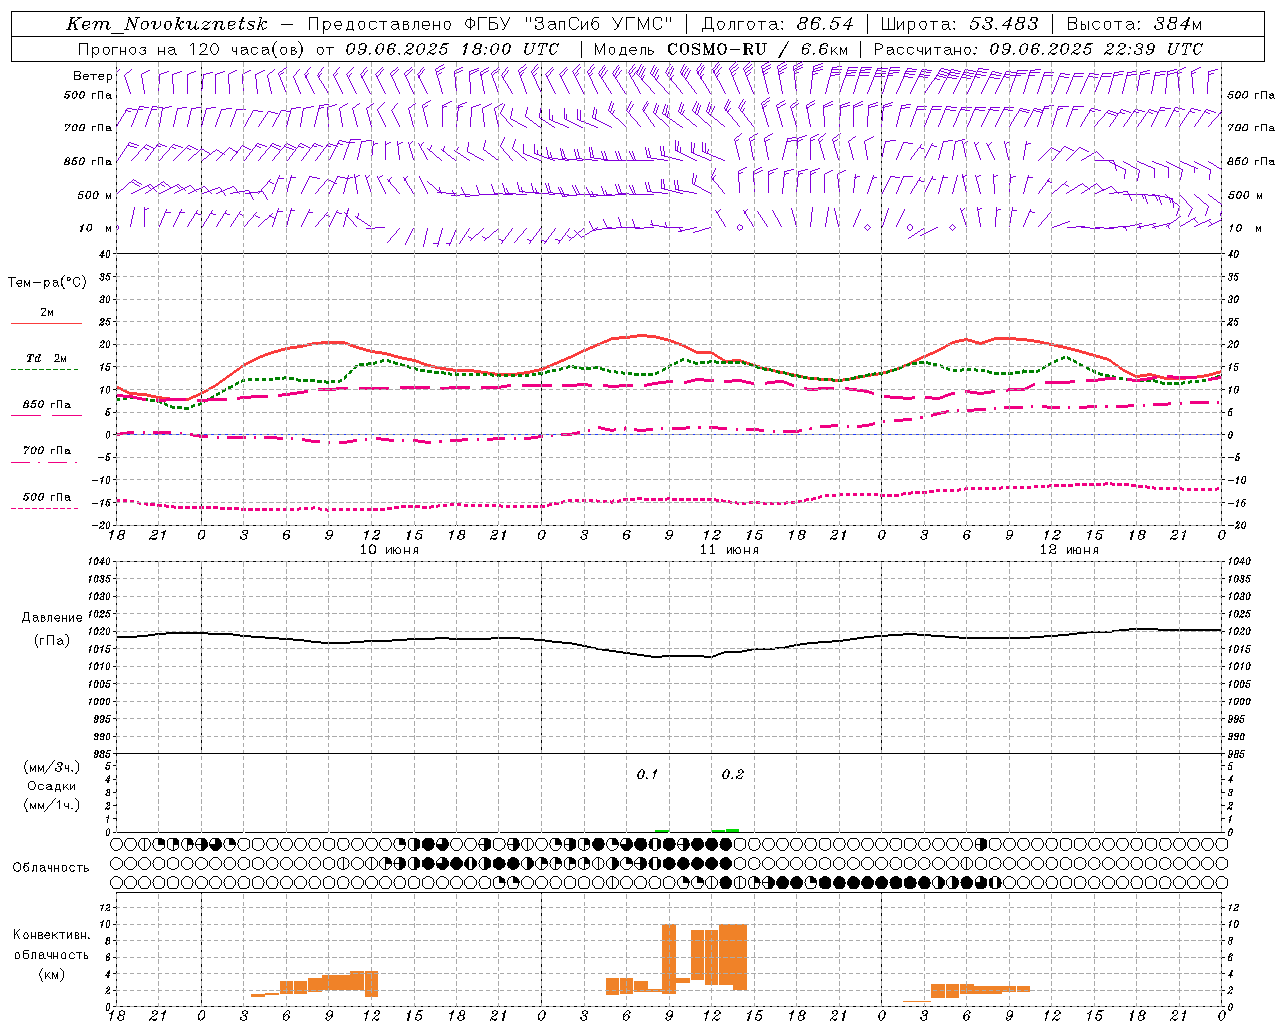Click the longitude value Долгота: 86.54

point(778,24)
